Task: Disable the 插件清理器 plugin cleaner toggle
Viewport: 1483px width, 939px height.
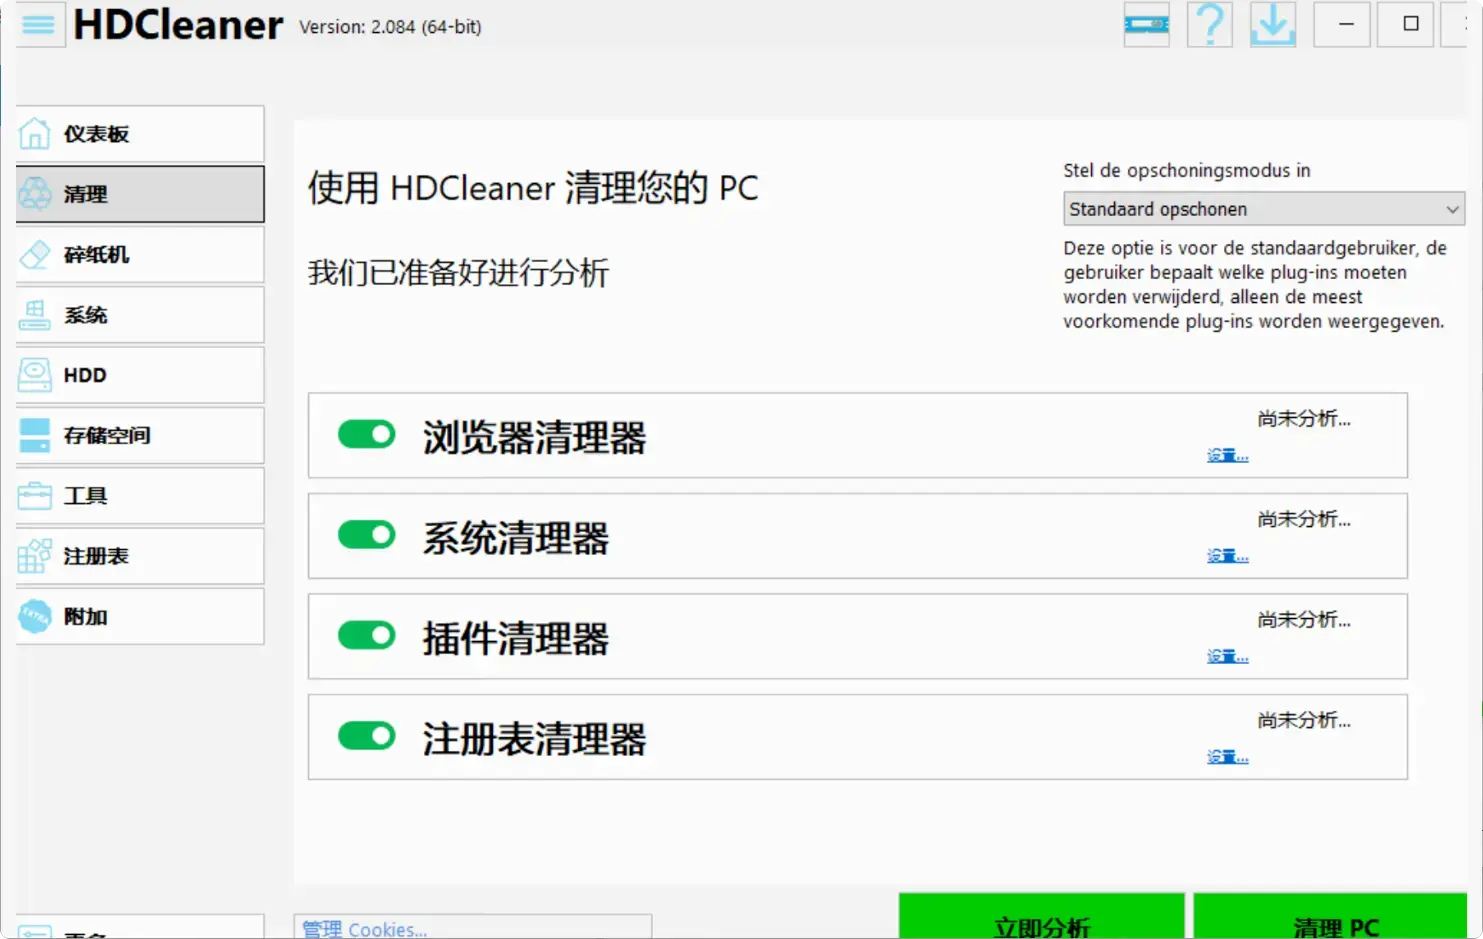Action: (366, 635)
